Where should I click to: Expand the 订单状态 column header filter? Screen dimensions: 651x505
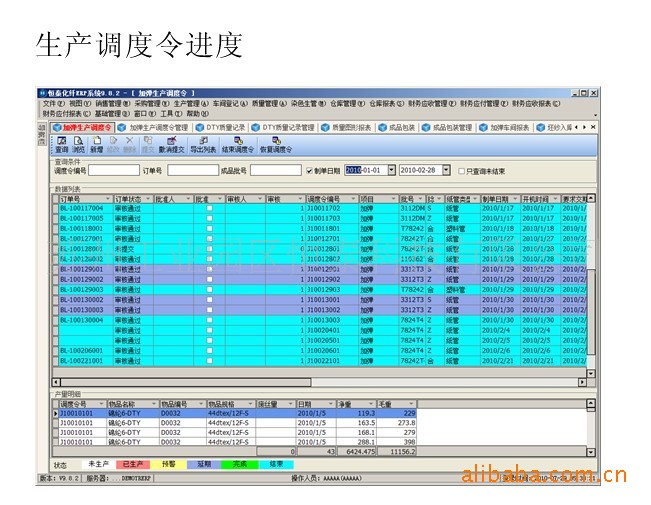(148, 199)
